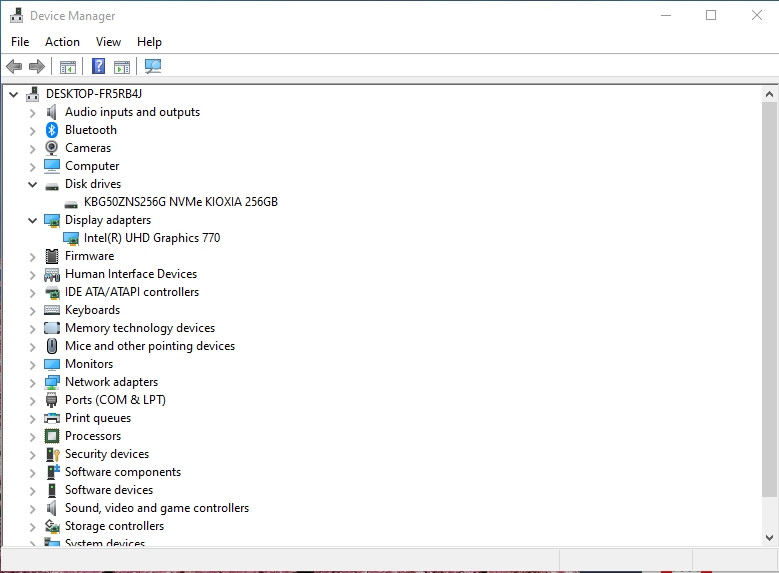Select the Monitors label

point(89,364)
